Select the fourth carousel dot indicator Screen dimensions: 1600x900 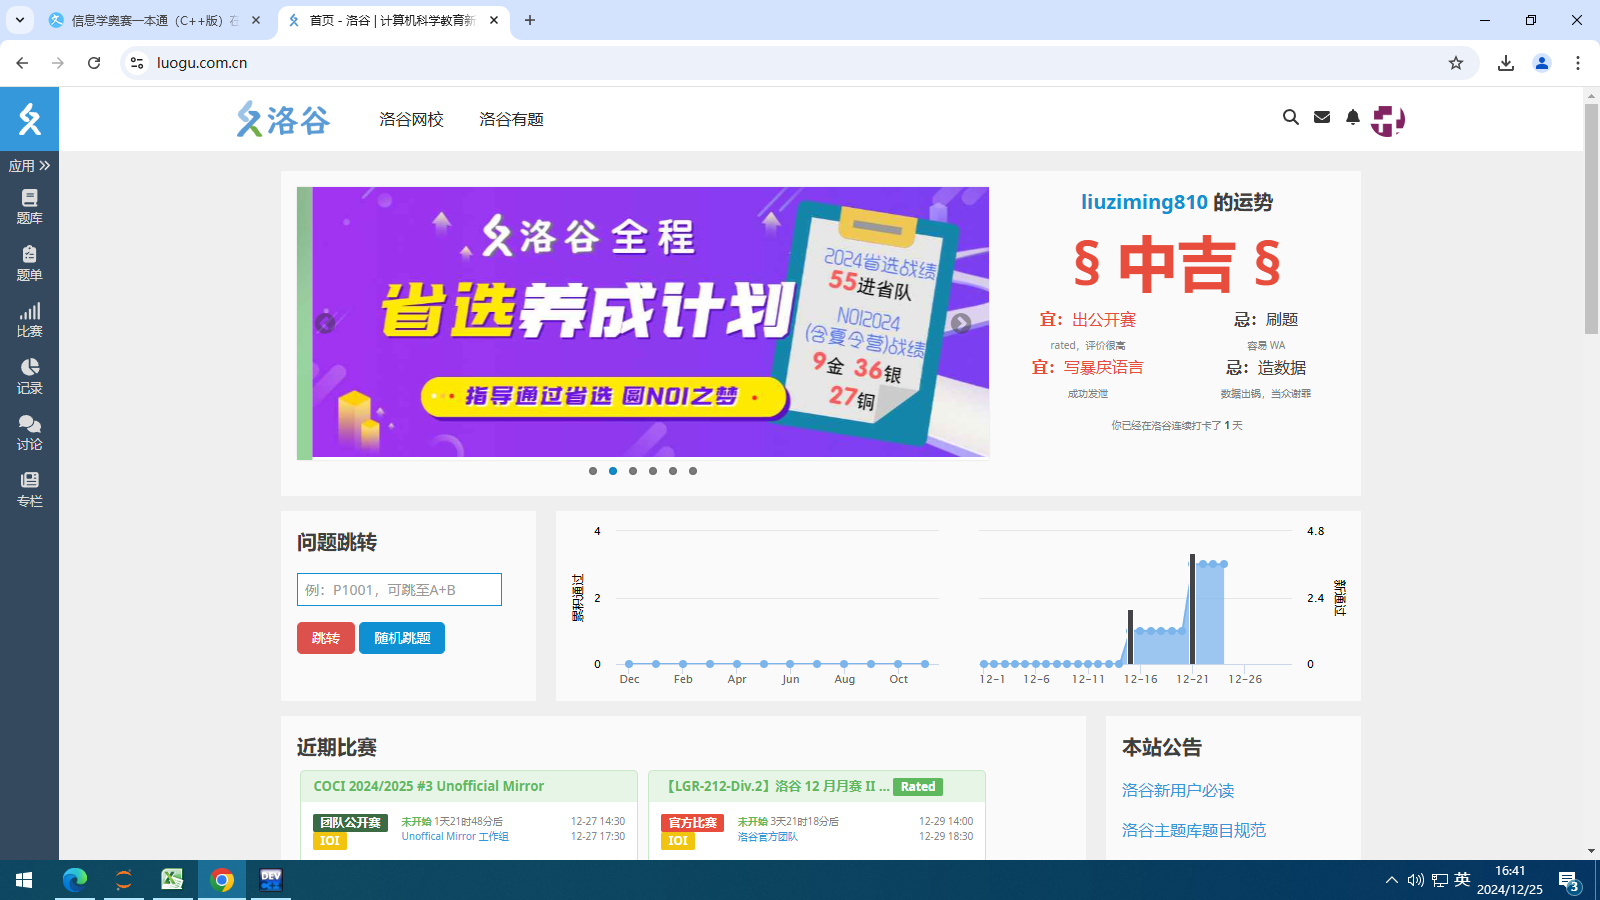[653, 471]
